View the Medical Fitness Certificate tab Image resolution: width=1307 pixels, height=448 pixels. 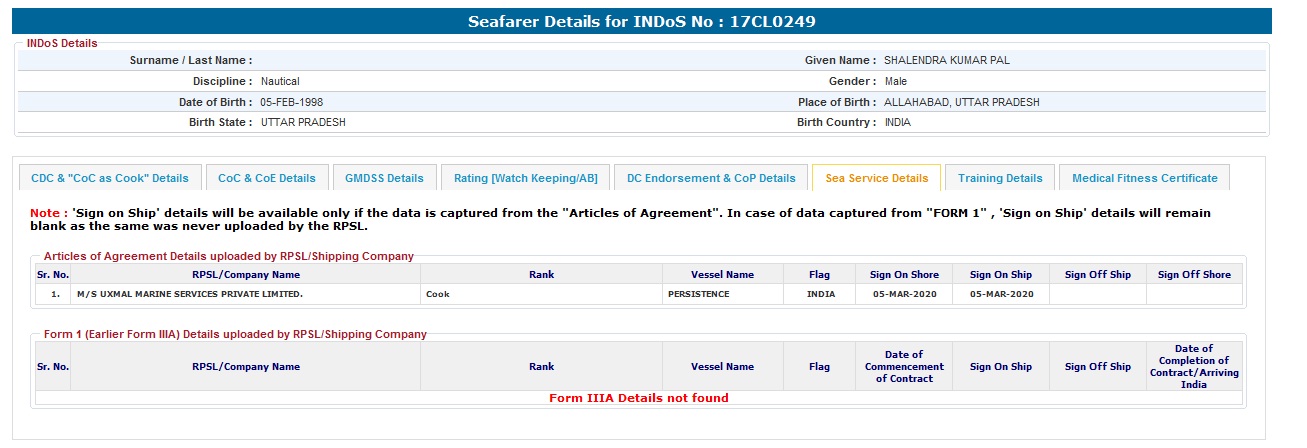tap(1144, 178)
